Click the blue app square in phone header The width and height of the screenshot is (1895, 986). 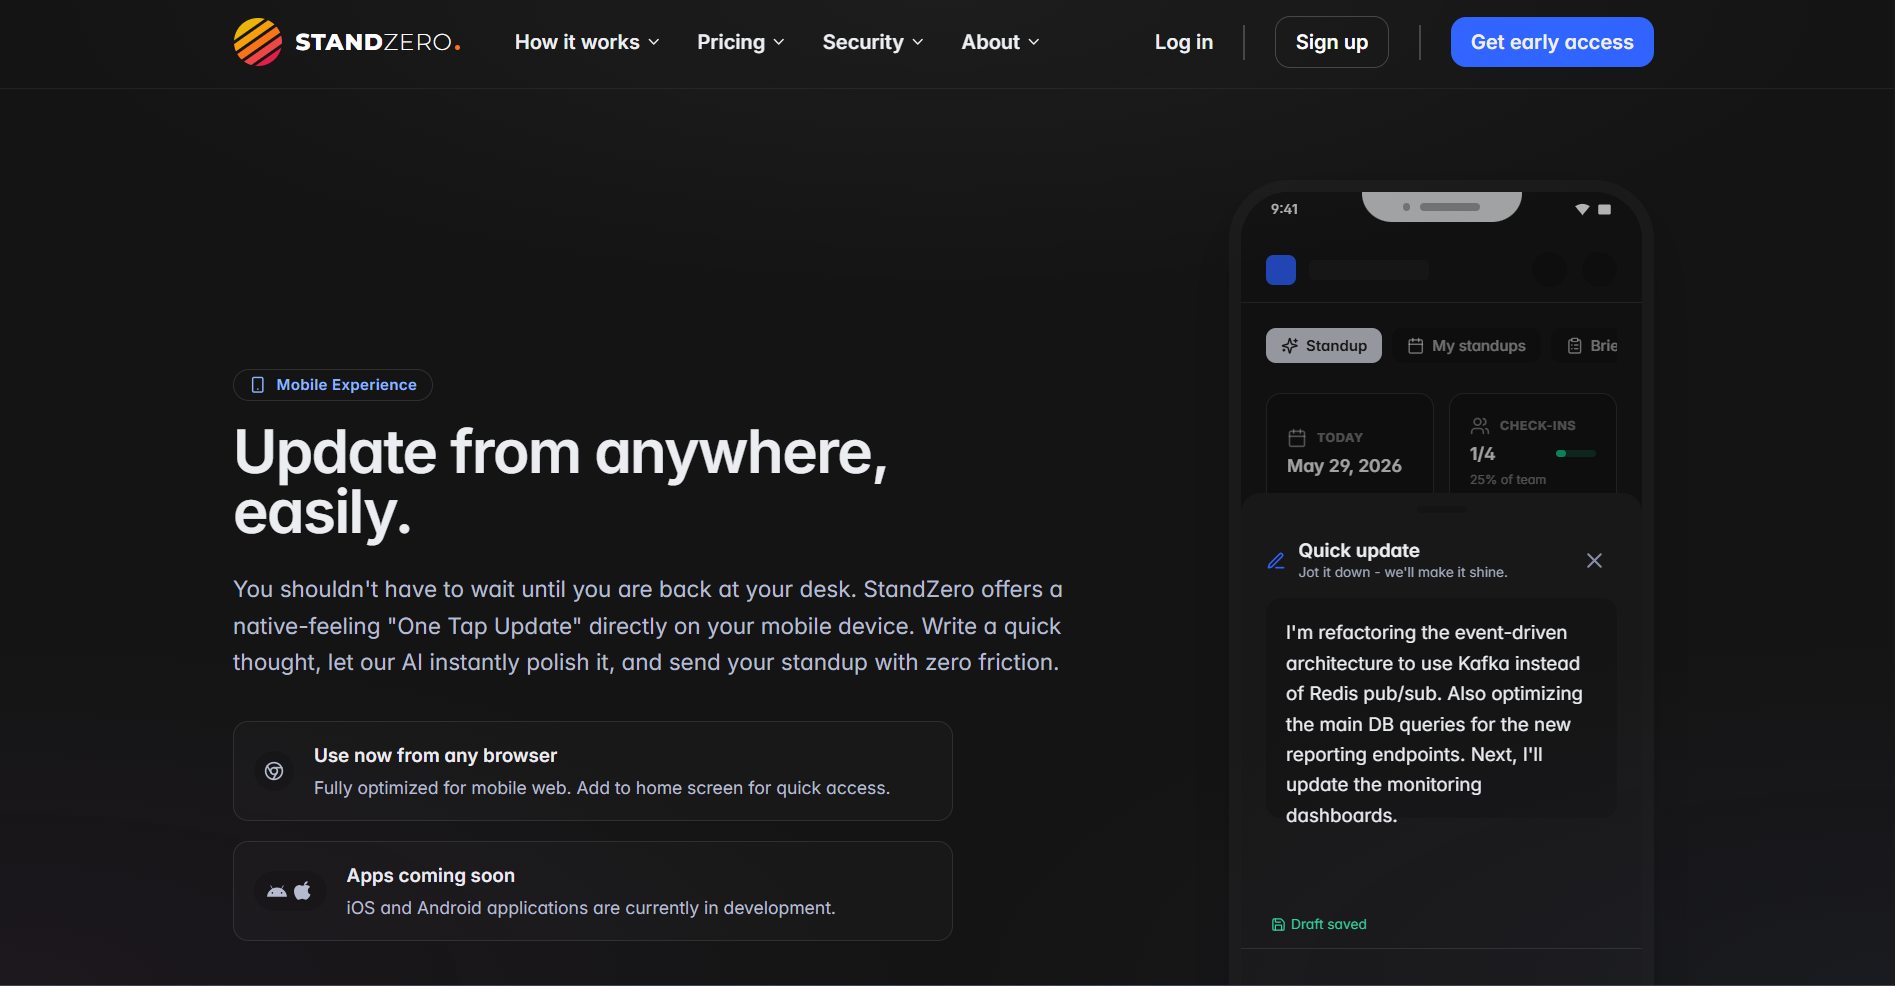click(1281, 270)
